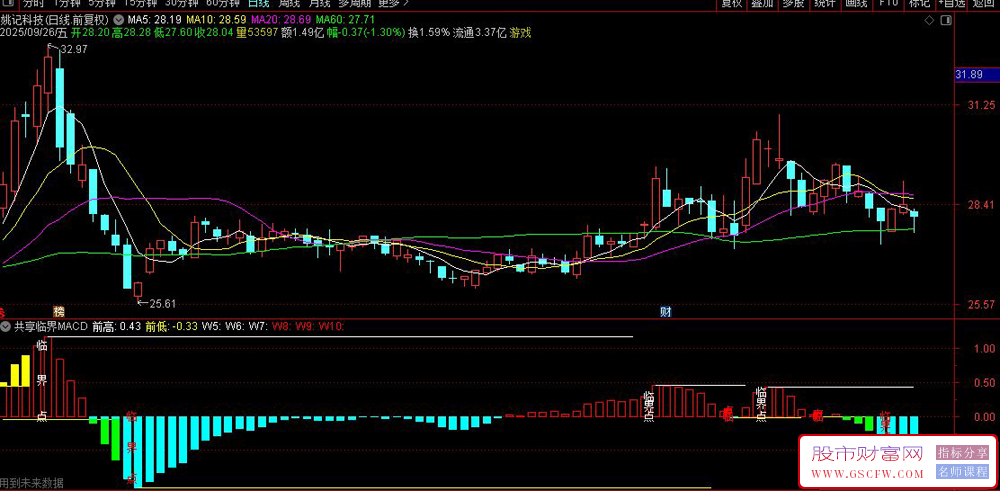Open the F10 company info
Screen dimensions: 1000x491
pos(888,3)
